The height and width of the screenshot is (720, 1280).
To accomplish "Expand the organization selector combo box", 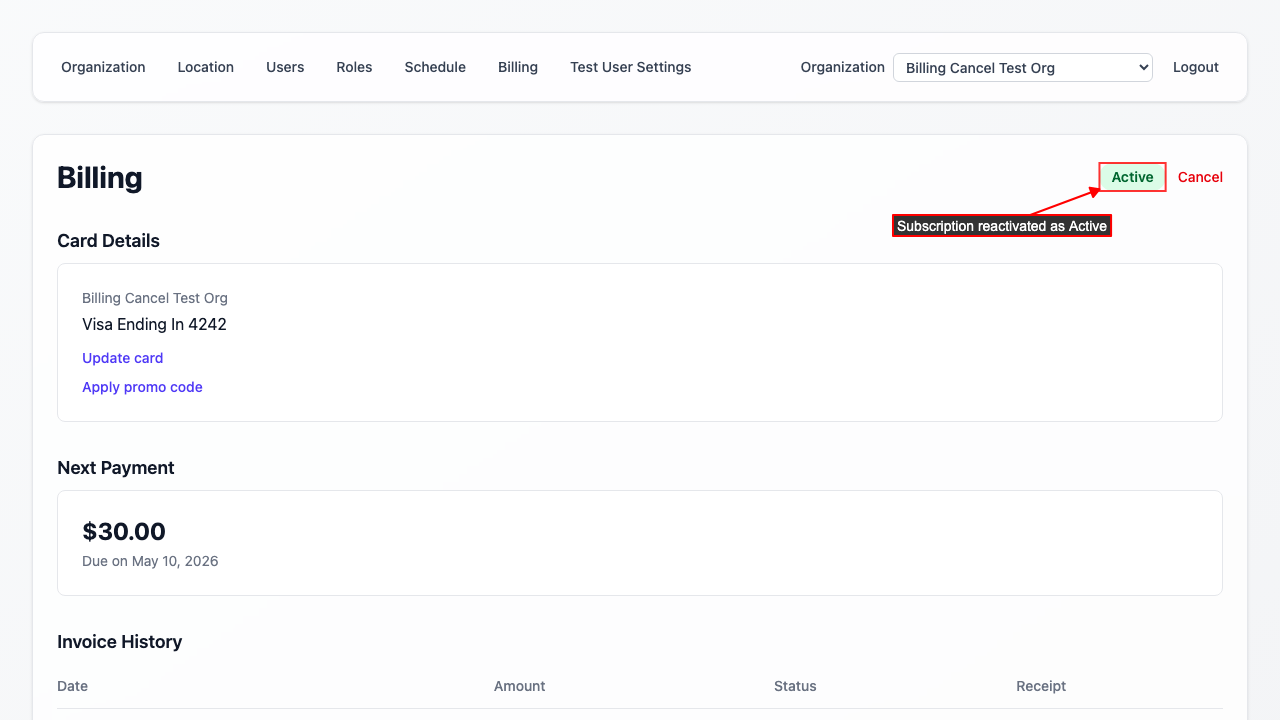I will pos(1022,67).
